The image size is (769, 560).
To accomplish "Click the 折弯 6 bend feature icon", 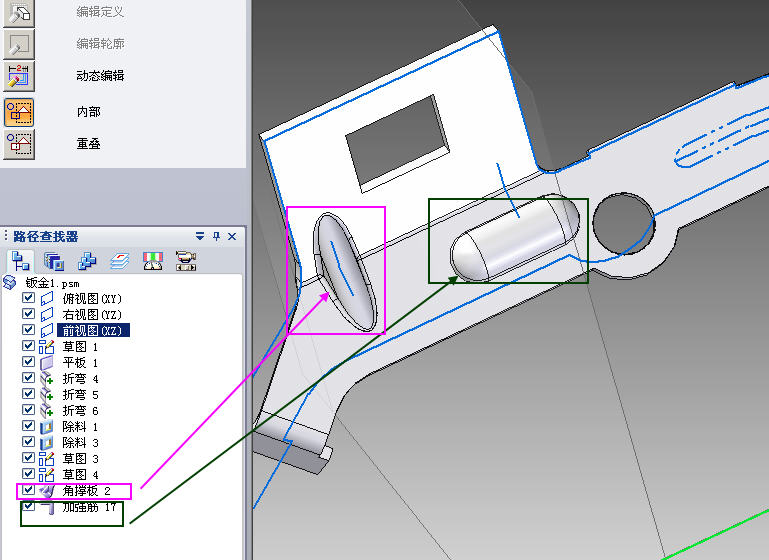I will tap(47, 410).
